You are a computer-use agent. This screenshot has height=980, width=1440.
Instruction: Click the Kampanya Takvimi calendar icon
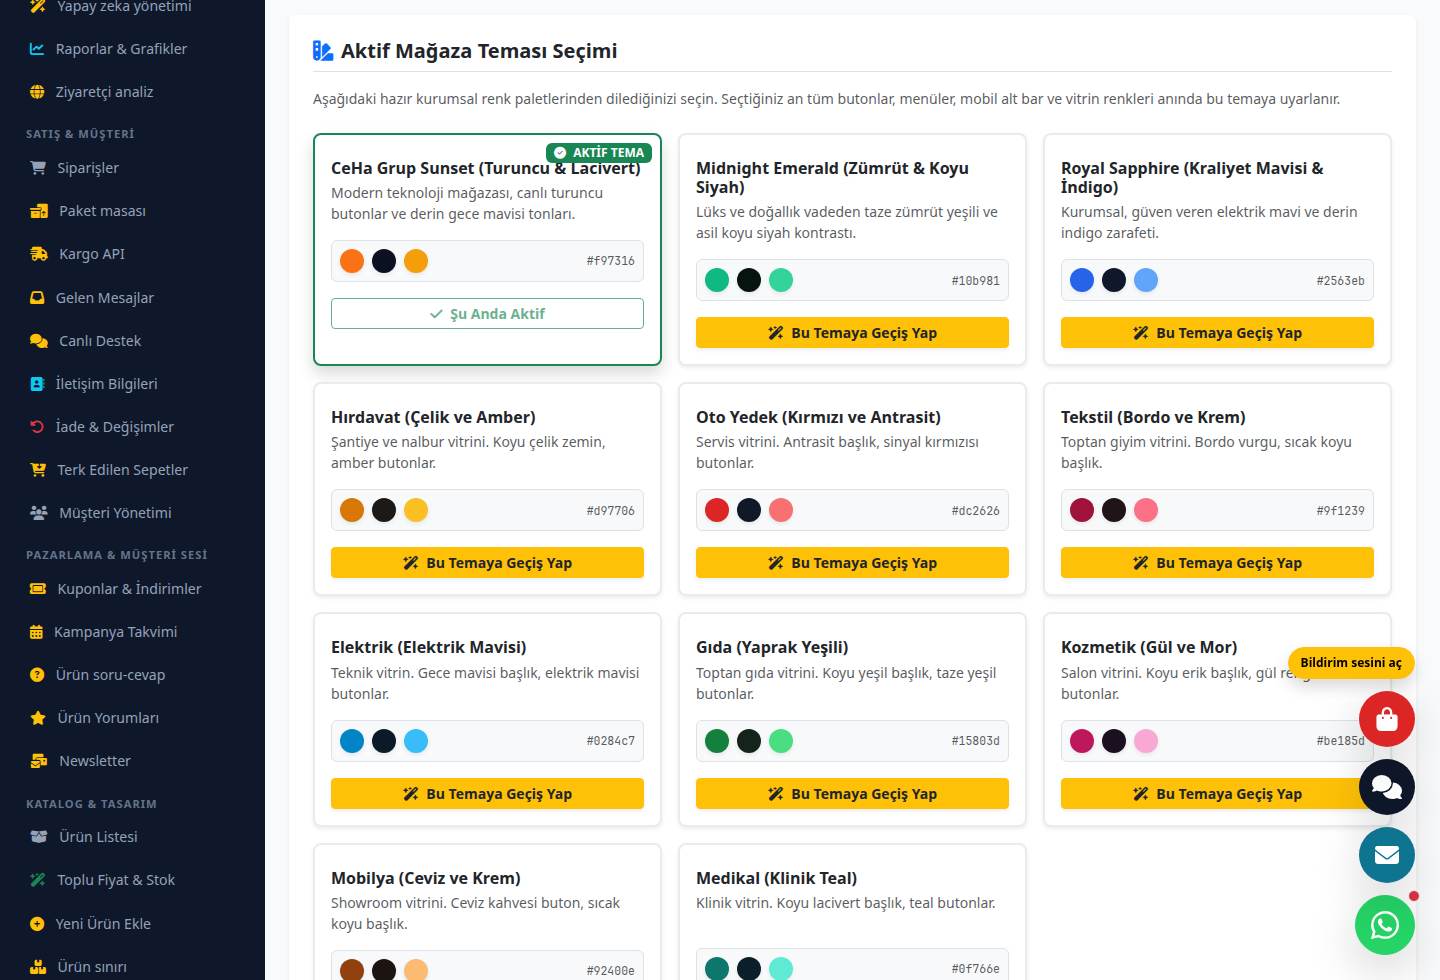[x=36, y=632]
